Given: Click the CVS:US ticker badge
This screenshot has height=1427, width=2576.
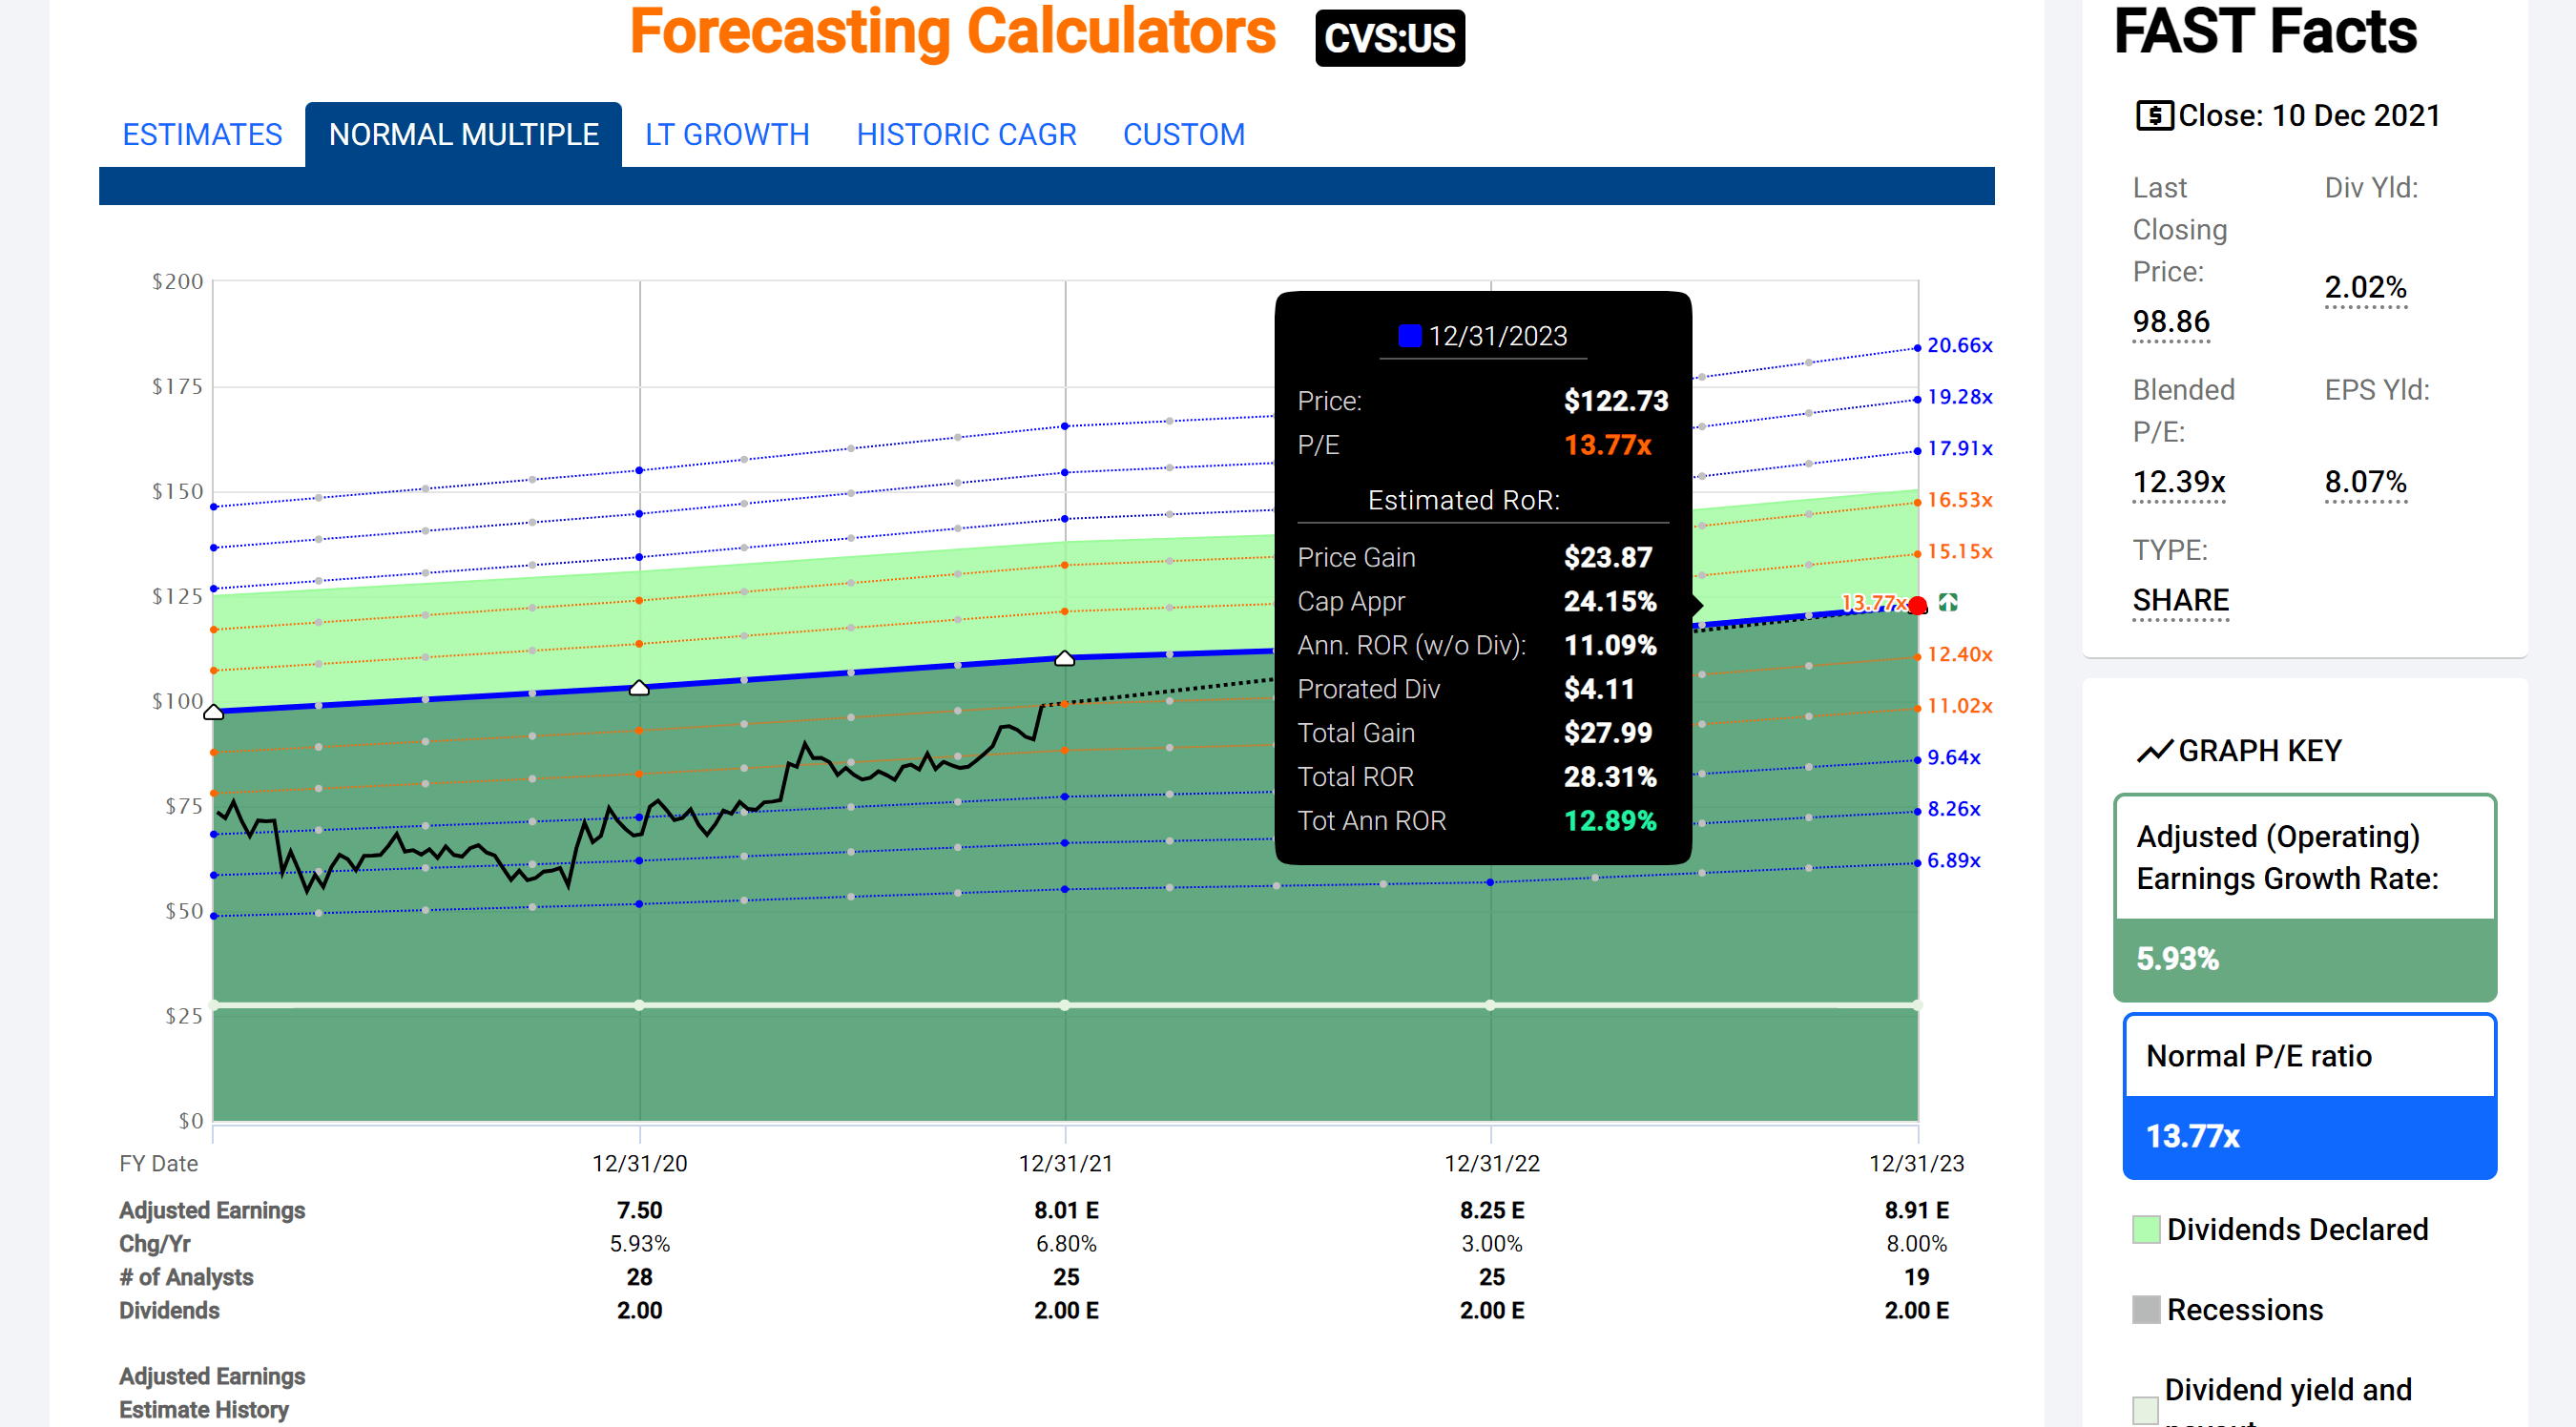Looking at the screenshot, I should point(1389,38).
